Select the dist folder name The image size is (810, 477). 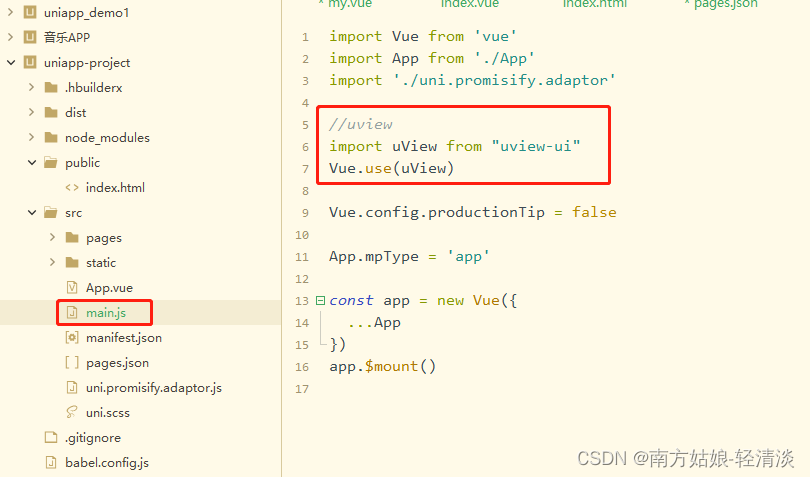pyautogui.click(x=75, y=112)
